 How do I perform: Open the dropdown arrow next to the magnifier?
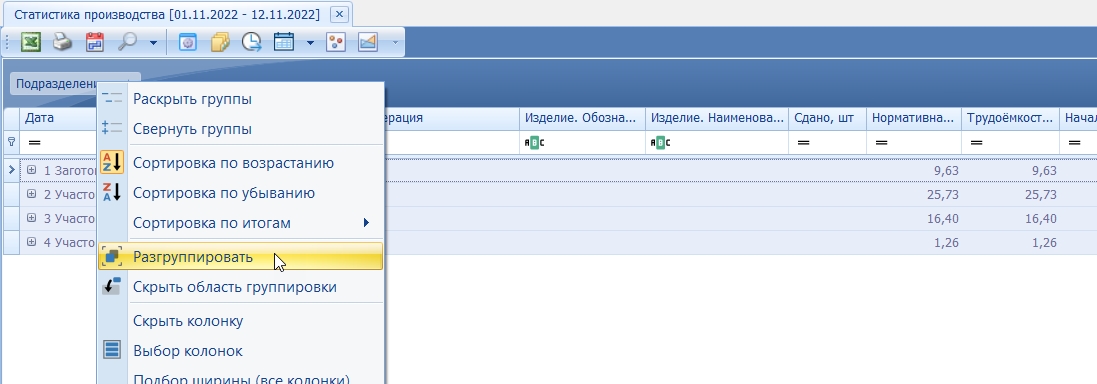153,43
